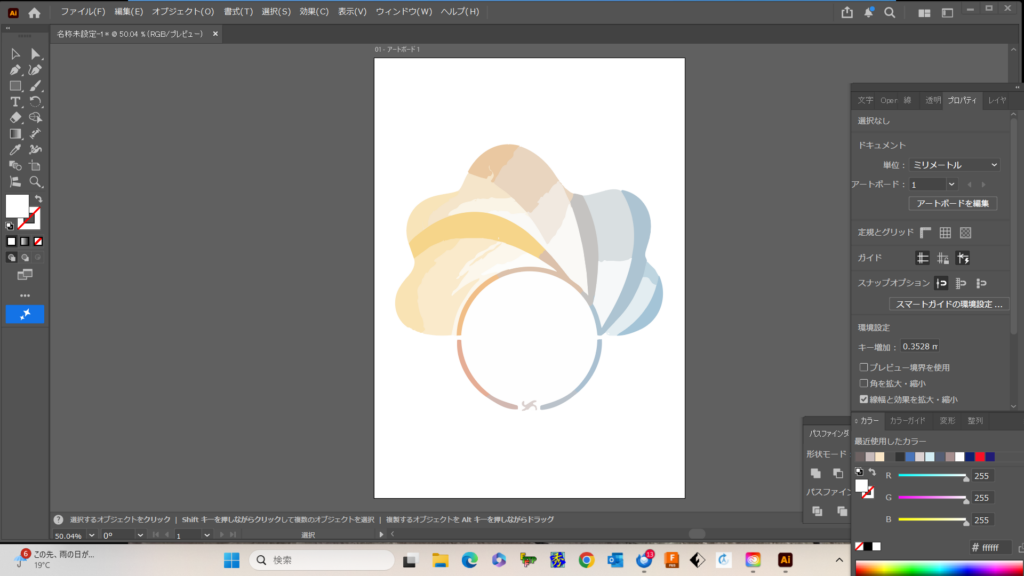
Task: Choose the Rectangle shape tool
Action: coord(15,86)
